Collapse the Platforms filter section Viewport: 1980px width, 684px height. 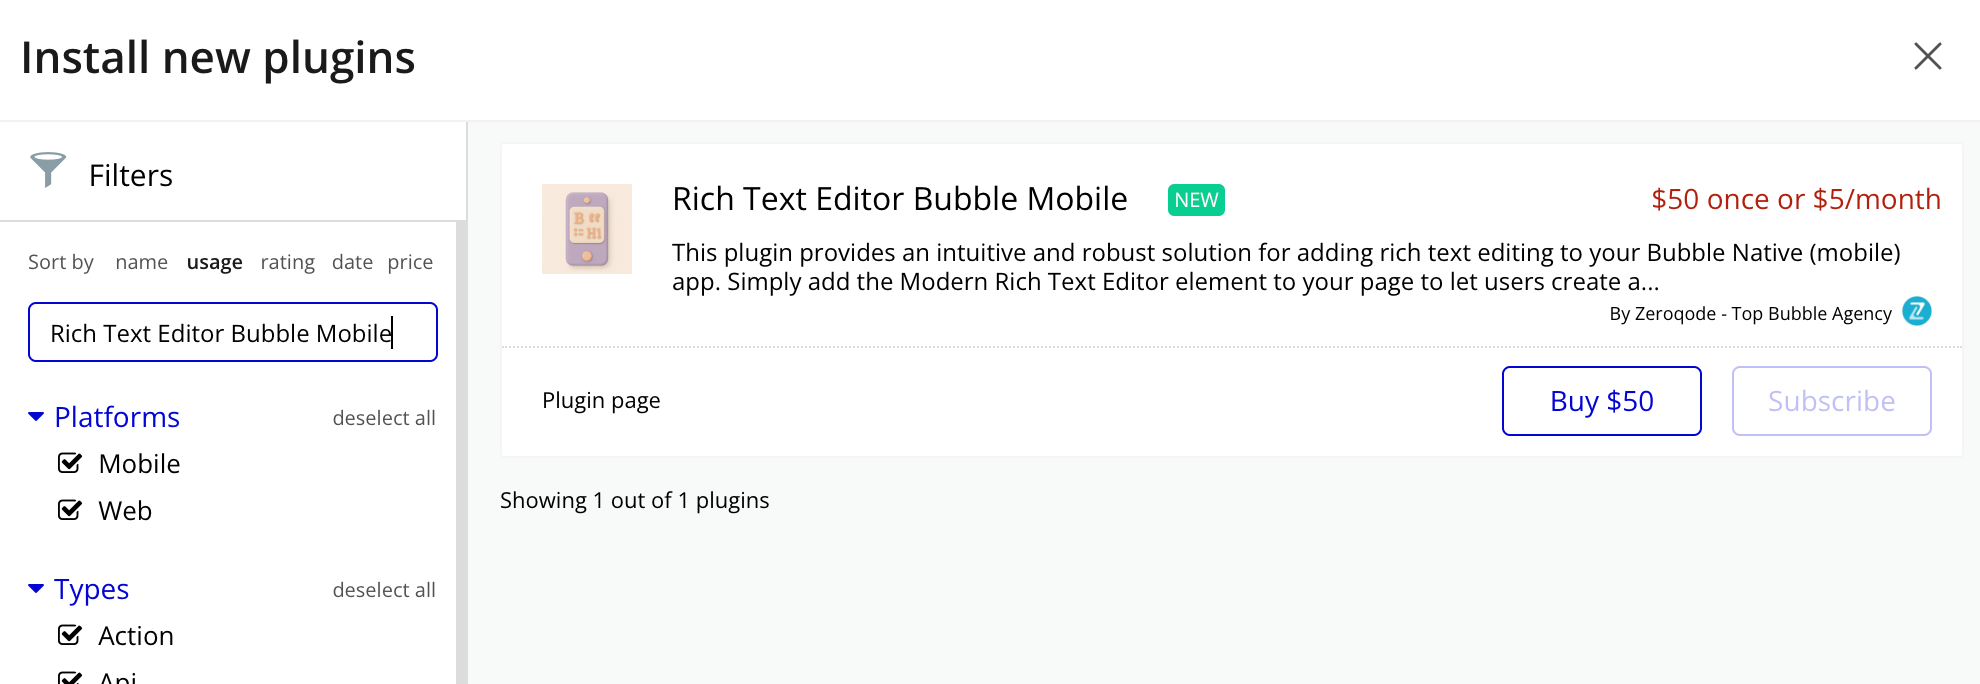coord(37,417)
